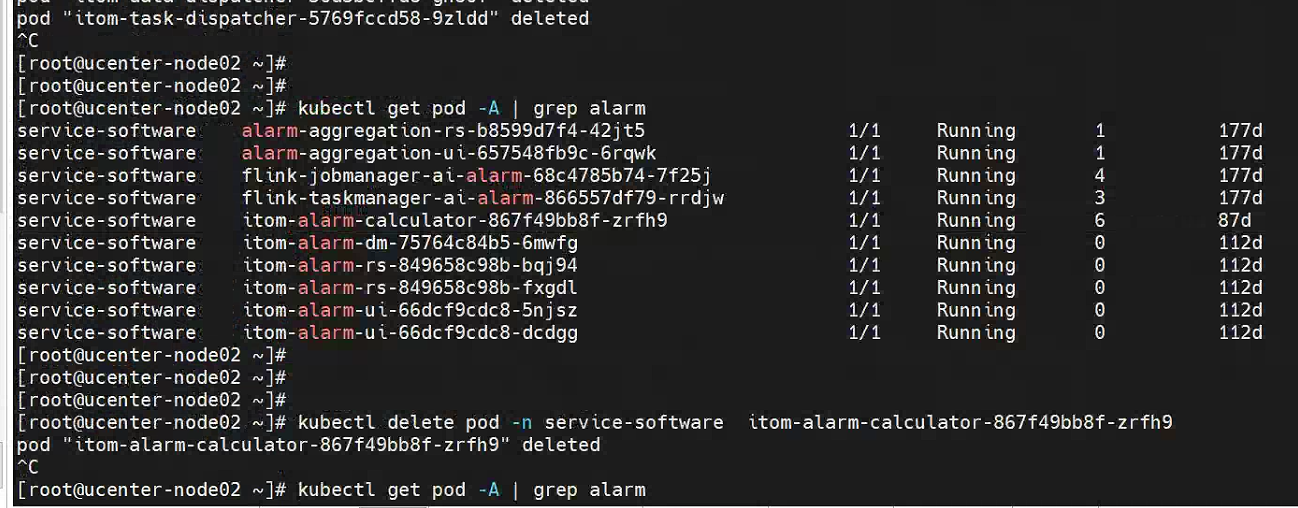Click restart count 6 of itom-alarm-calculator
Viewport: 1298px width, 508px height.
coord(1100,220)
